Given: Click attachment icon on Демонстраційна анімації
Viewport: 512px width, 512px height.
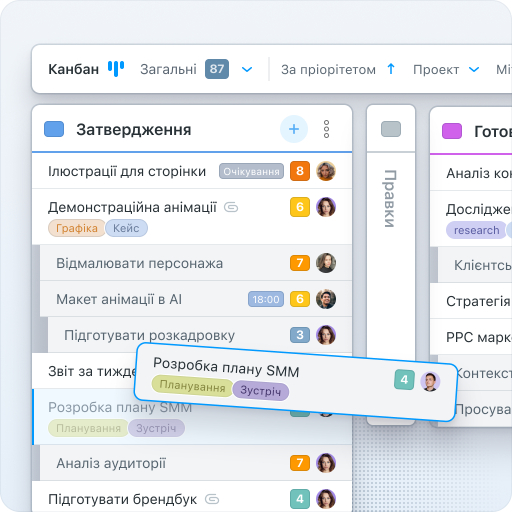Looking at the screenshot, I should [231, 207].
